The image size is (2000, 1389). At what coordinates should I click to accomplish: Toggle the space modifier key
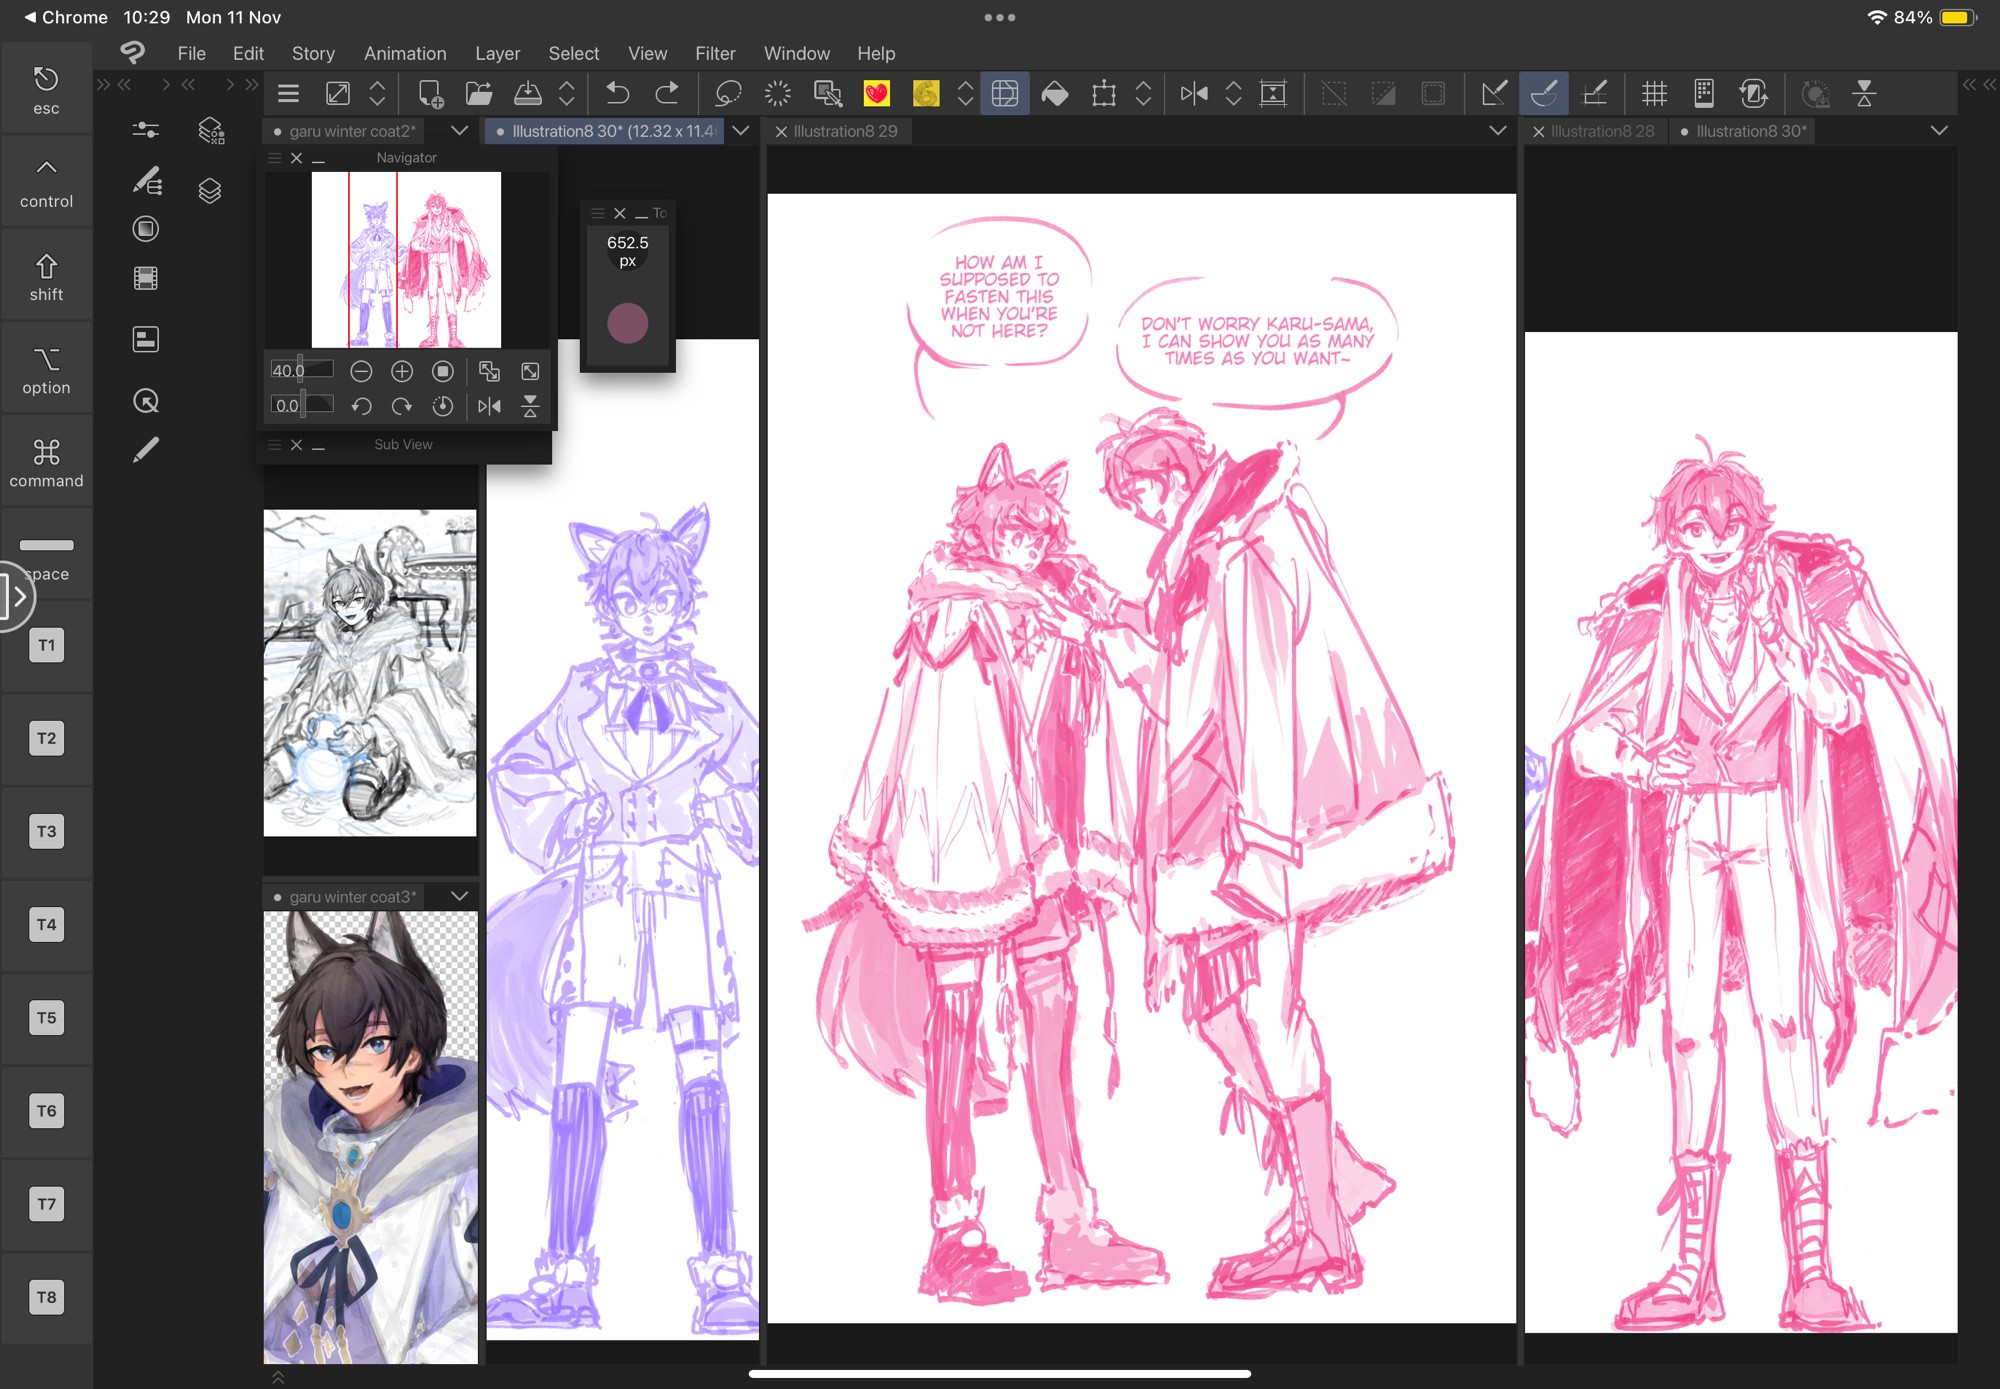point(46,556)
